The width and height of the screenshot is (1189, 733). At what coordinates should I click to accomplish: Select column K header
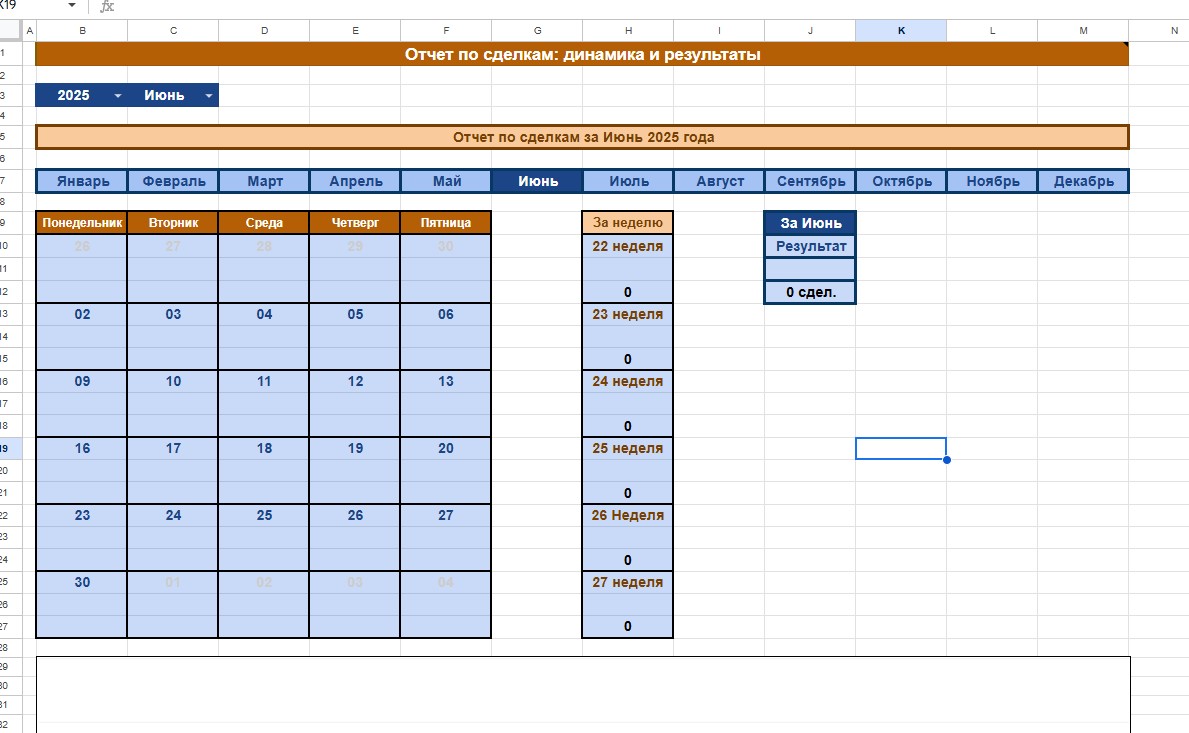(901, 31)
